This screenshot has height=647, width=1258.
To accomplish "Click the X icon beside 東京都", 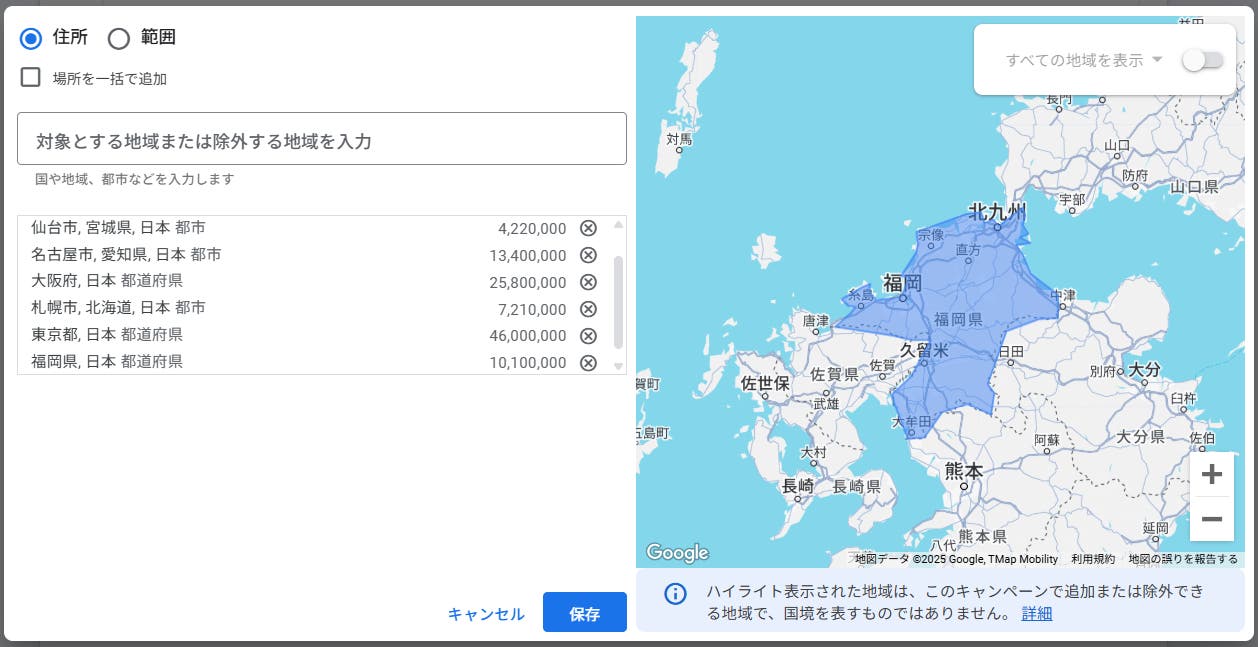I will point(588,335).
